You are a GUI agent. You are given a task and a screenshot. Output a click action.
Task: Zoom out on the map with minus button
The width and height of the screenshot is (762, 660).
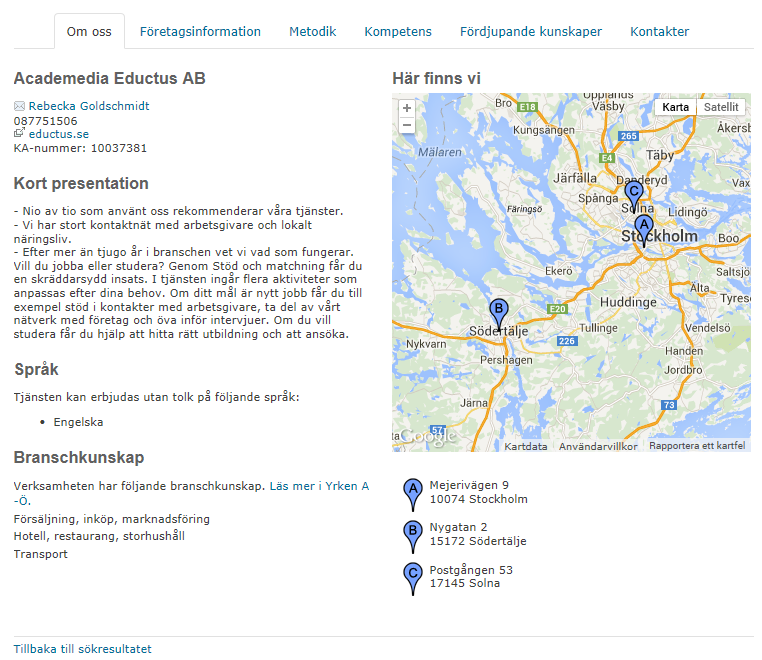(407, 125)
